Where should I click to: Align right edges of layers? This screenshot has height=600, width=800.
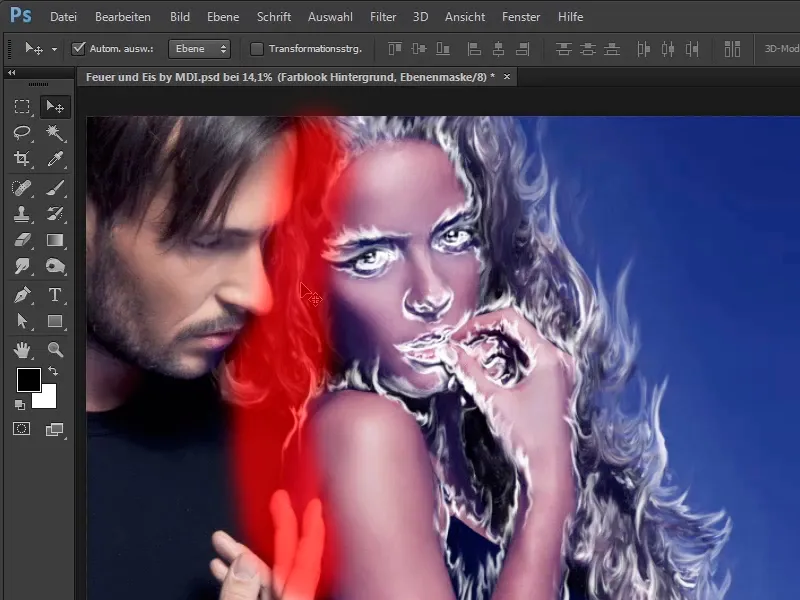click(x=522, y=49)
